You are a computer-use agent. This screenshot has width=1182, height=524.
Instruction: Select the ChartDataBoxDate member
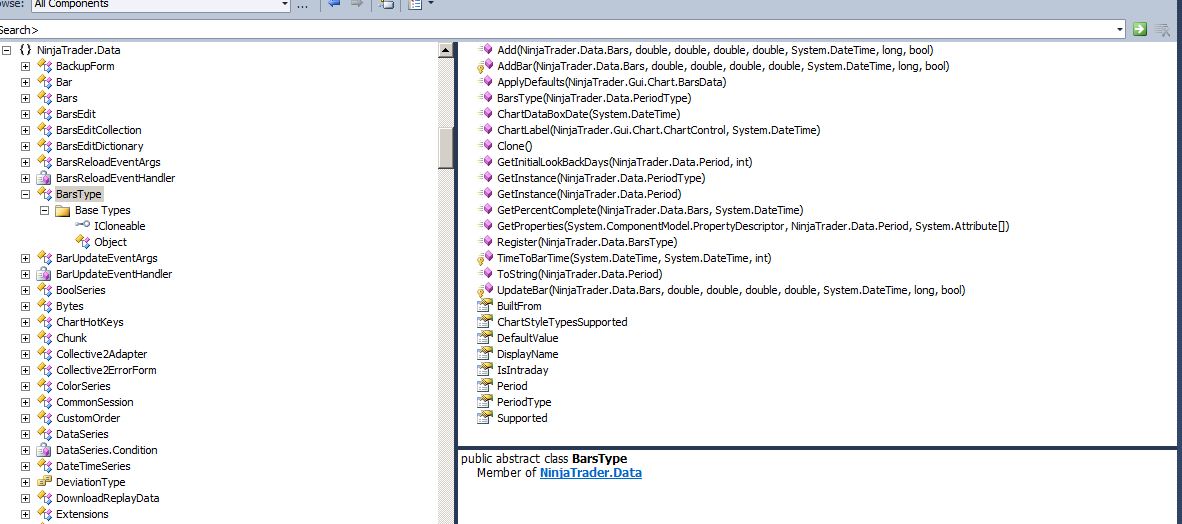tap(589, 115)
